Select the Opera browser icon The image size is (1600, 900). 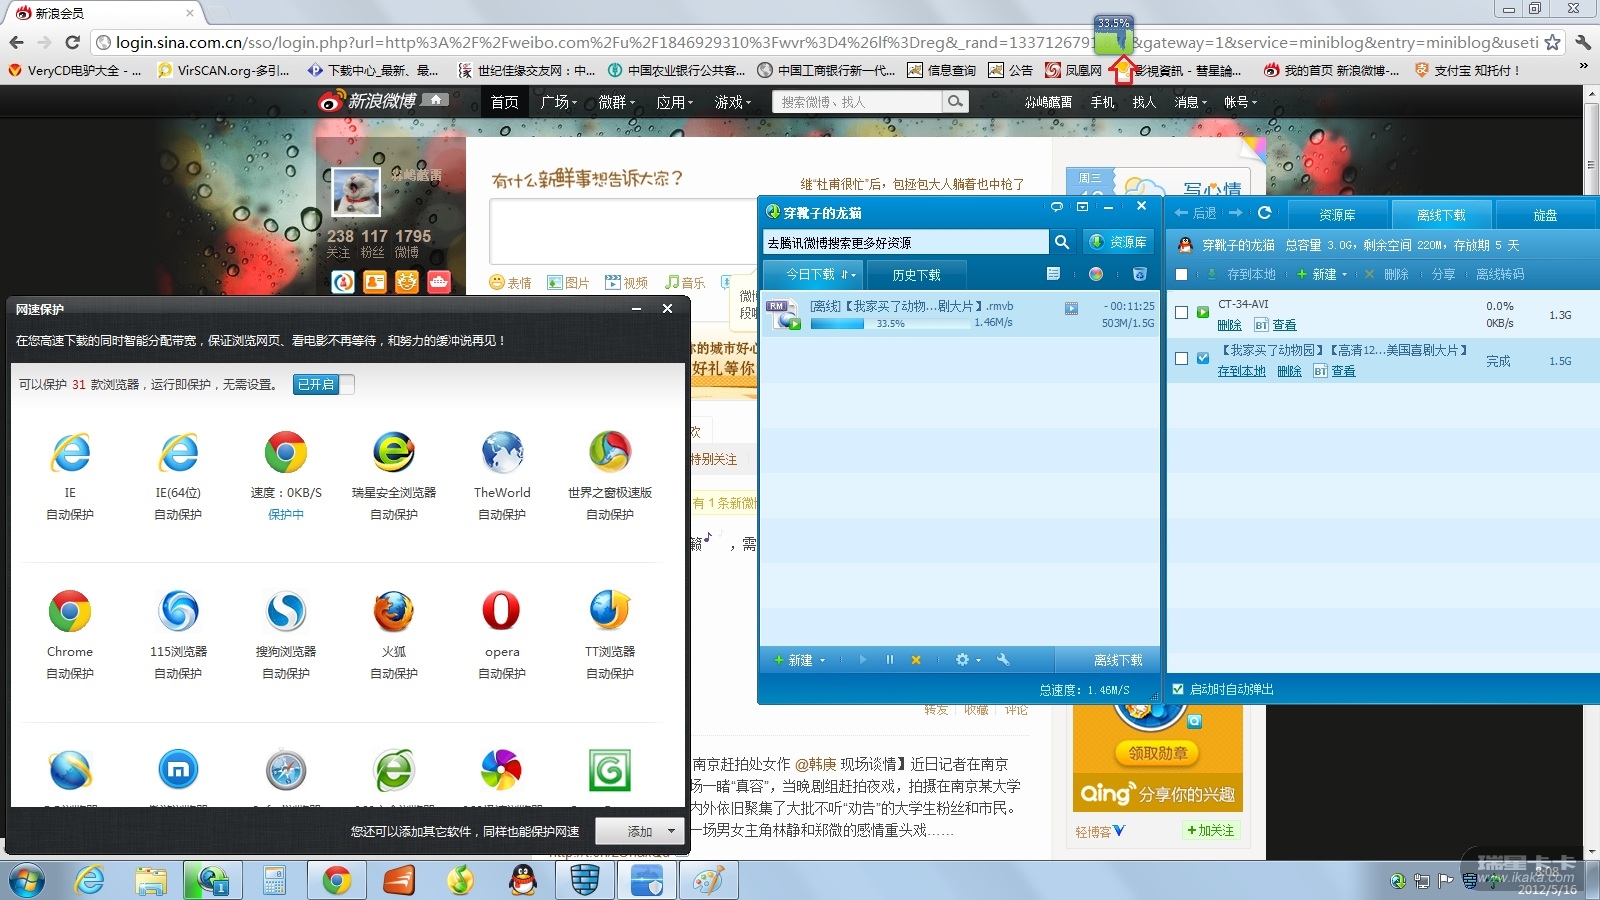pos(501,612)
